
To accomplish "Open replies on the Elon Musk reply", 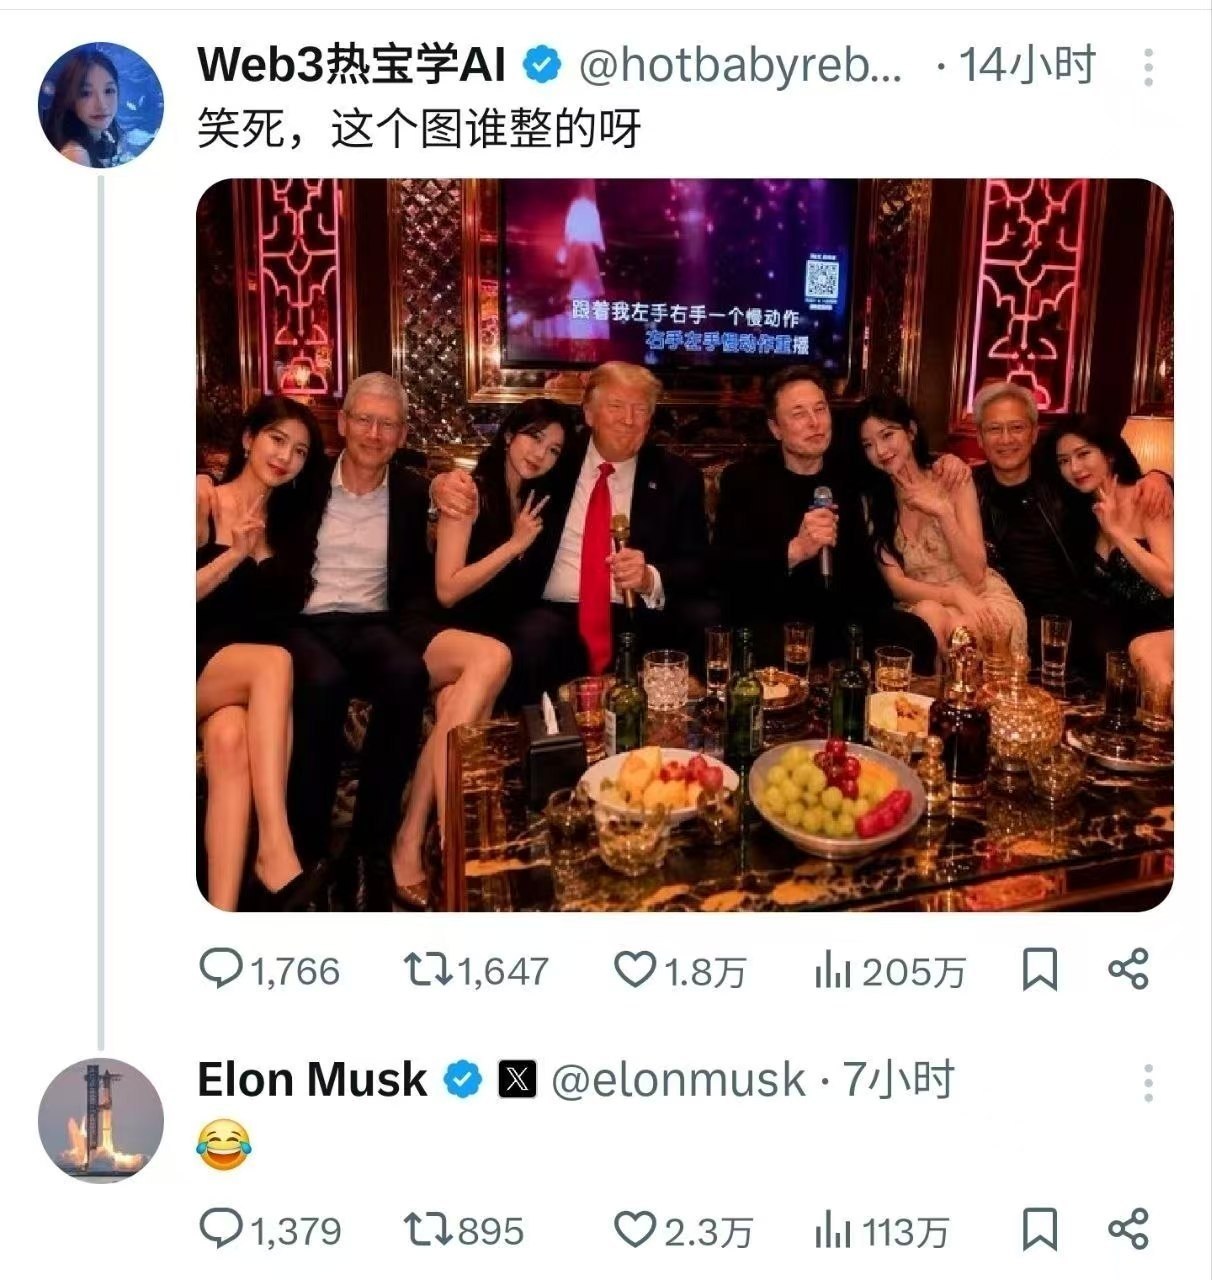I will click(x=270, y=1230).
